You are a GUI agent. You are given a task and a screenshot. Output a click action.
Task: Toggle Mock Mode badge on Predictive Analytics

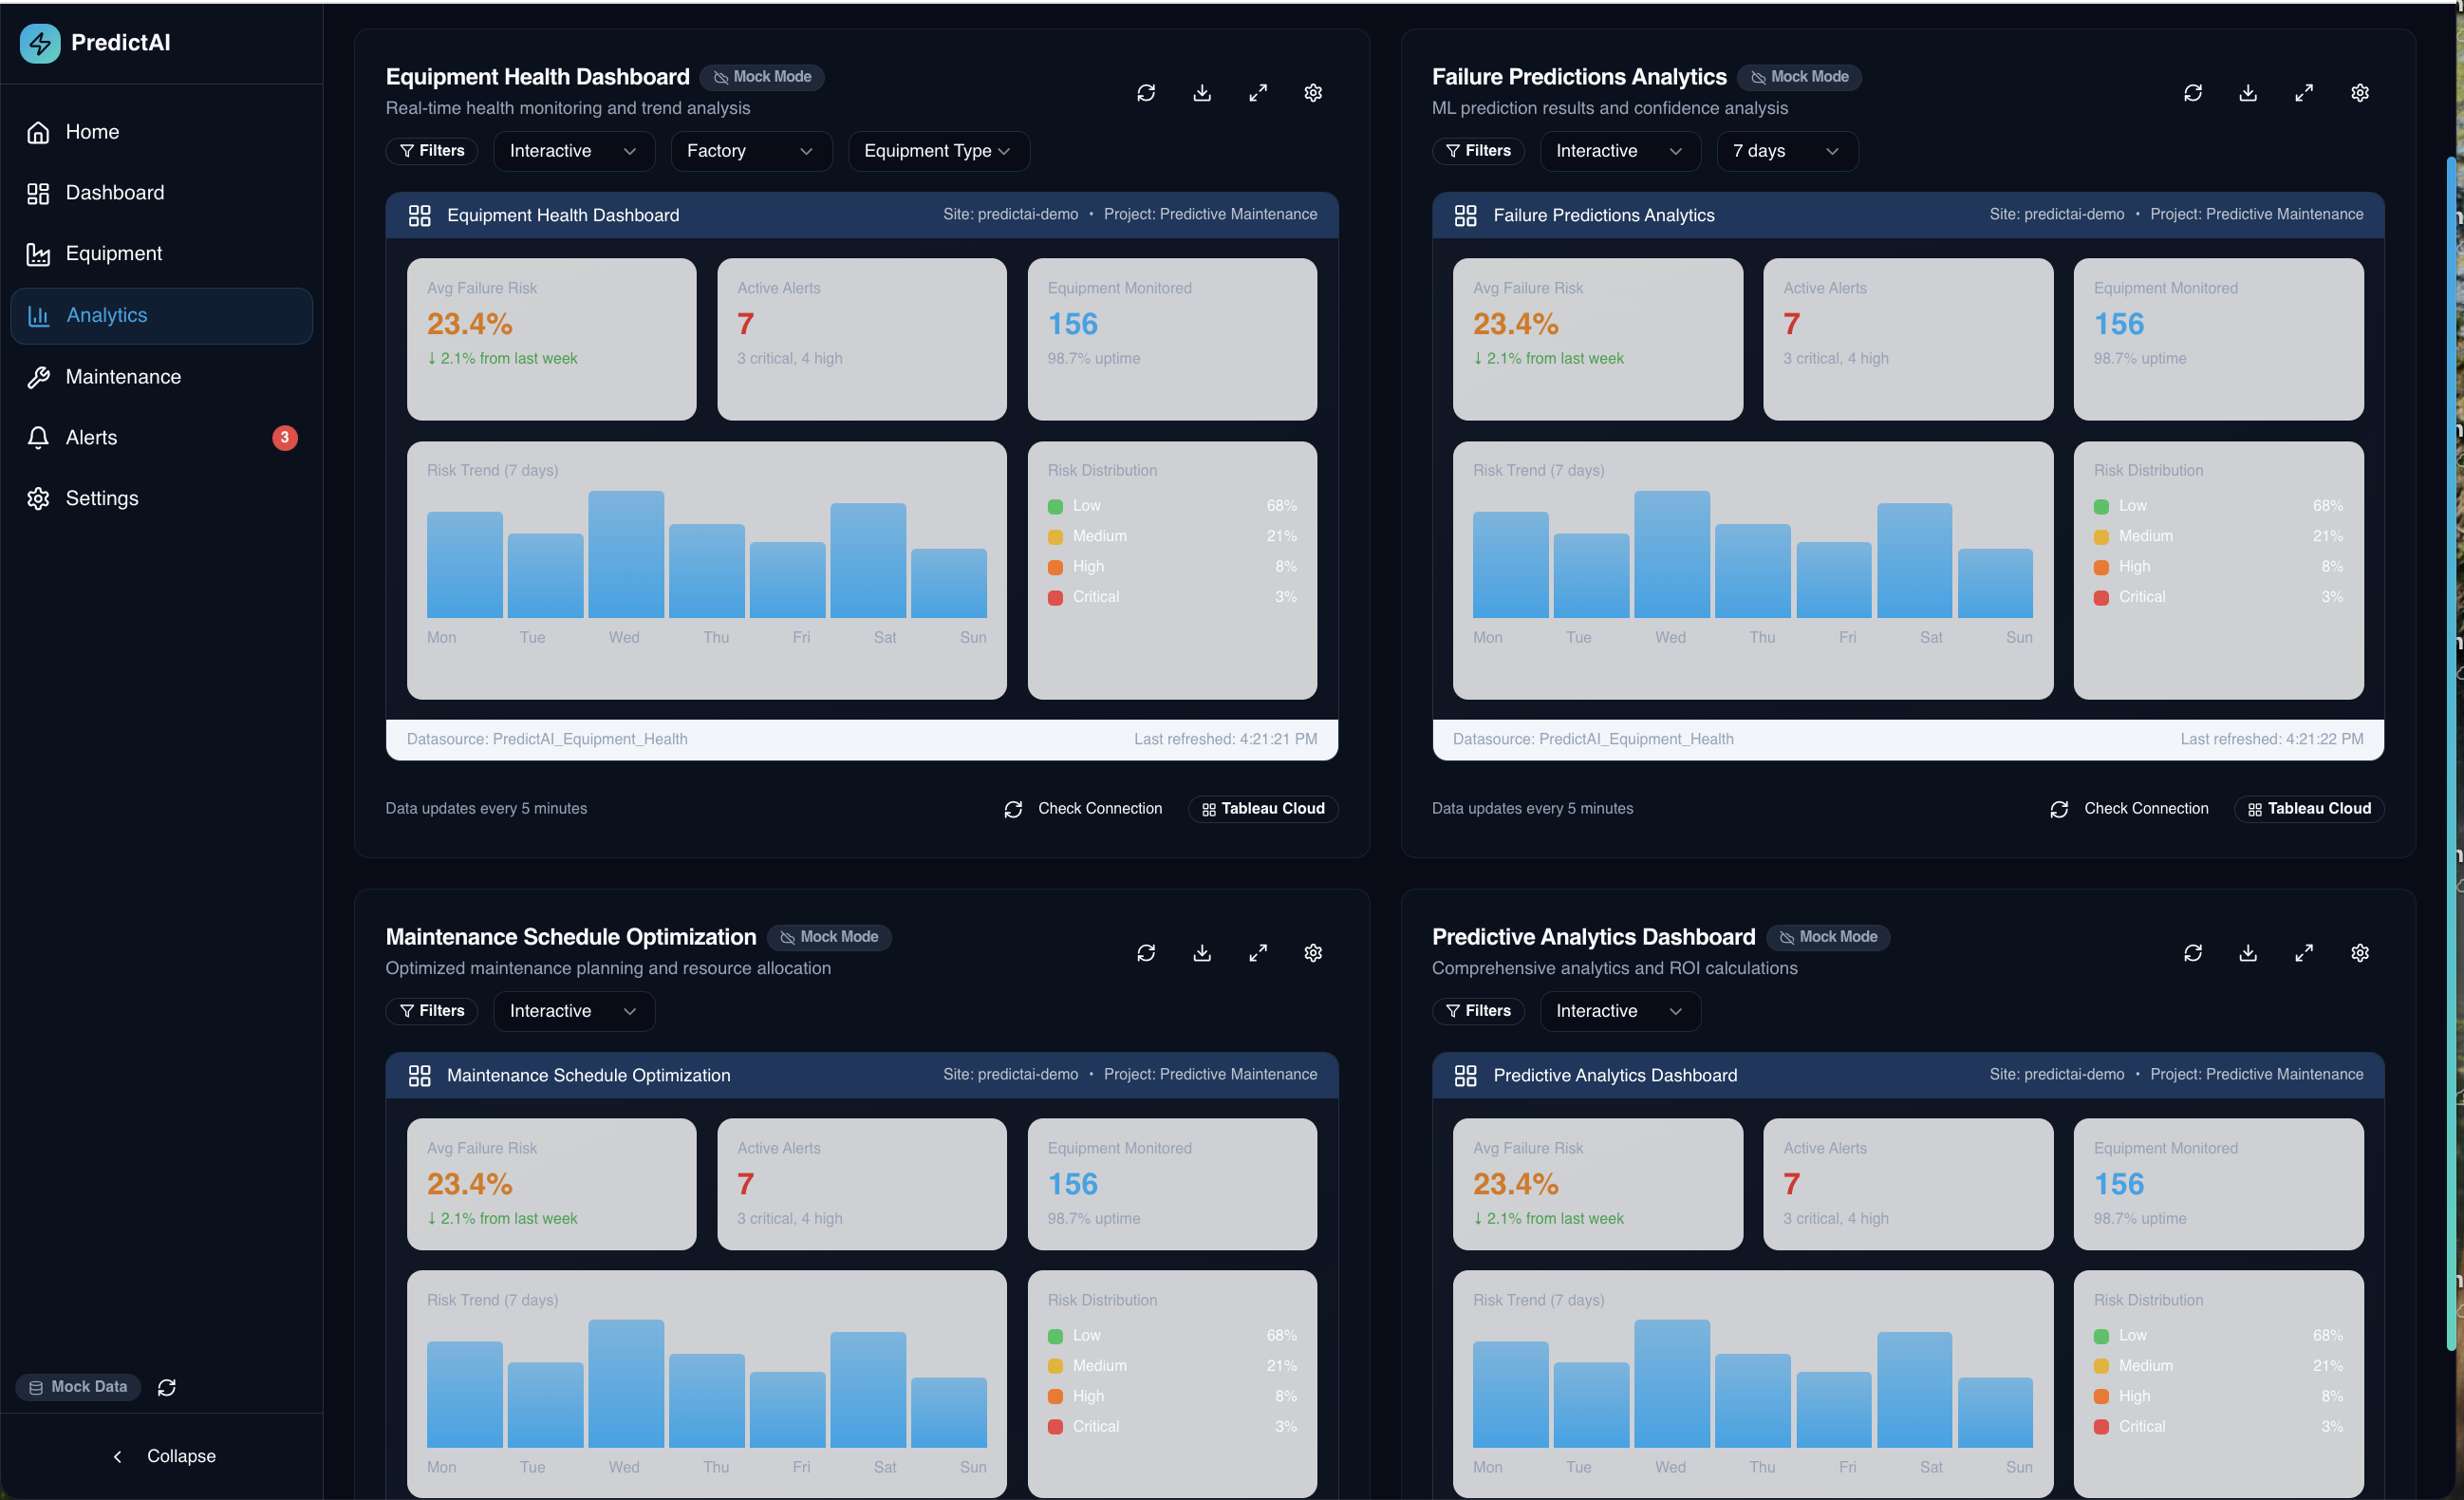click(1828, 937)
